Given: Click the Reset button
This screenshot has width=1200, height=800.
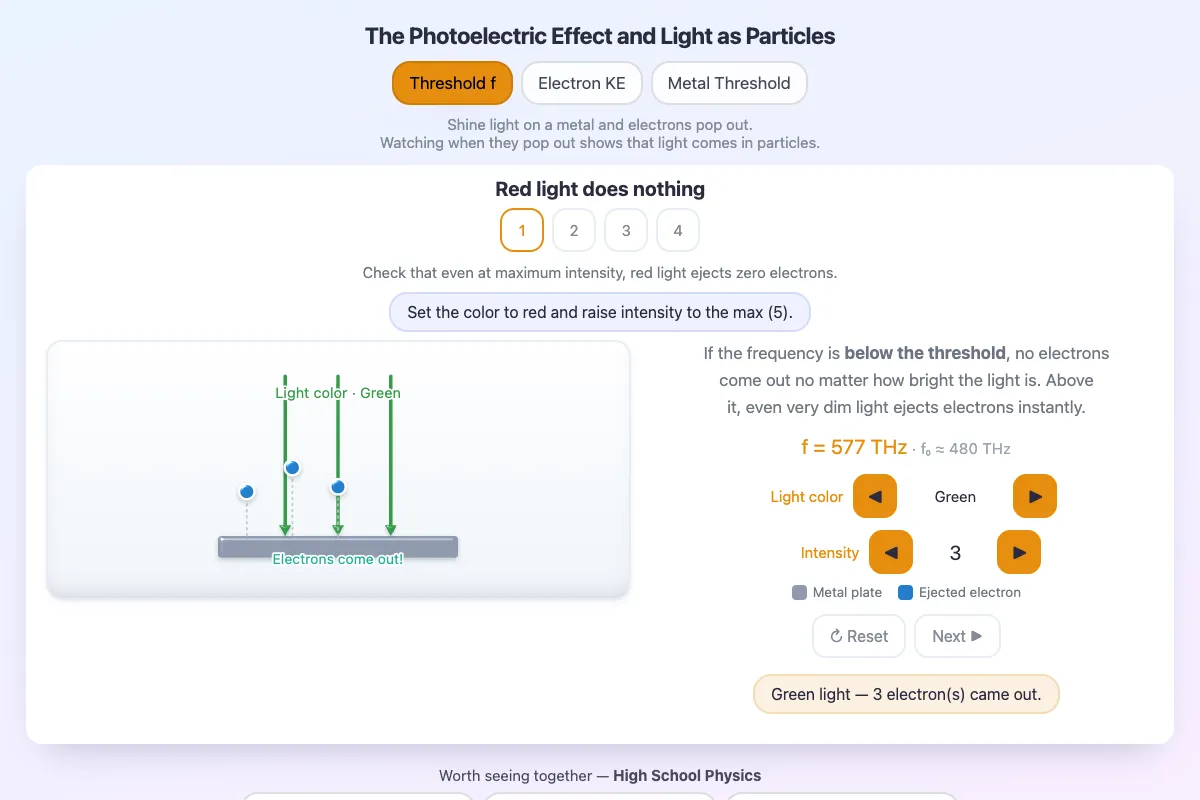Looking at the screenshot, I should (859, 636).
